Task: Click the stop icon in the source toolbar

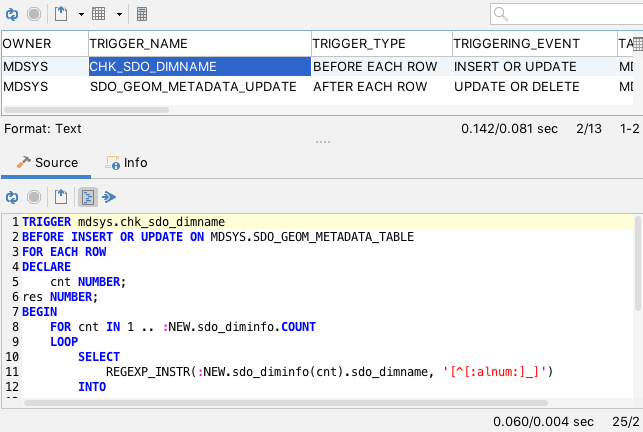Action: [33, 196]
